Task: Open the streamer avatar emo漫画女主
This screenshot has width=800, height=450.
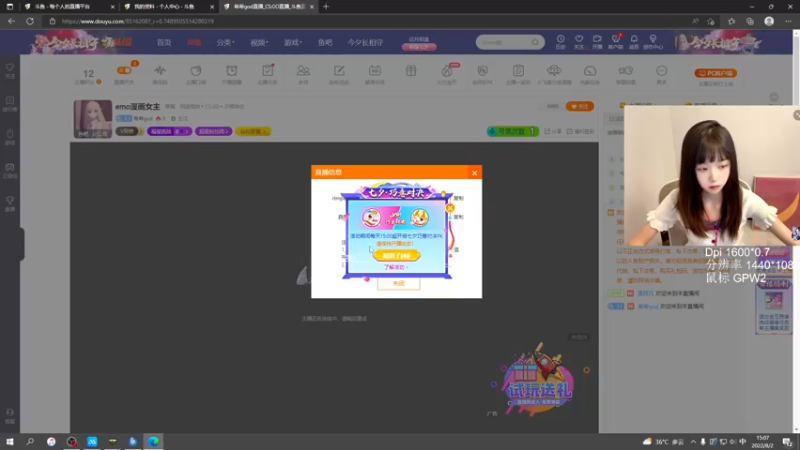Action: 93,118
